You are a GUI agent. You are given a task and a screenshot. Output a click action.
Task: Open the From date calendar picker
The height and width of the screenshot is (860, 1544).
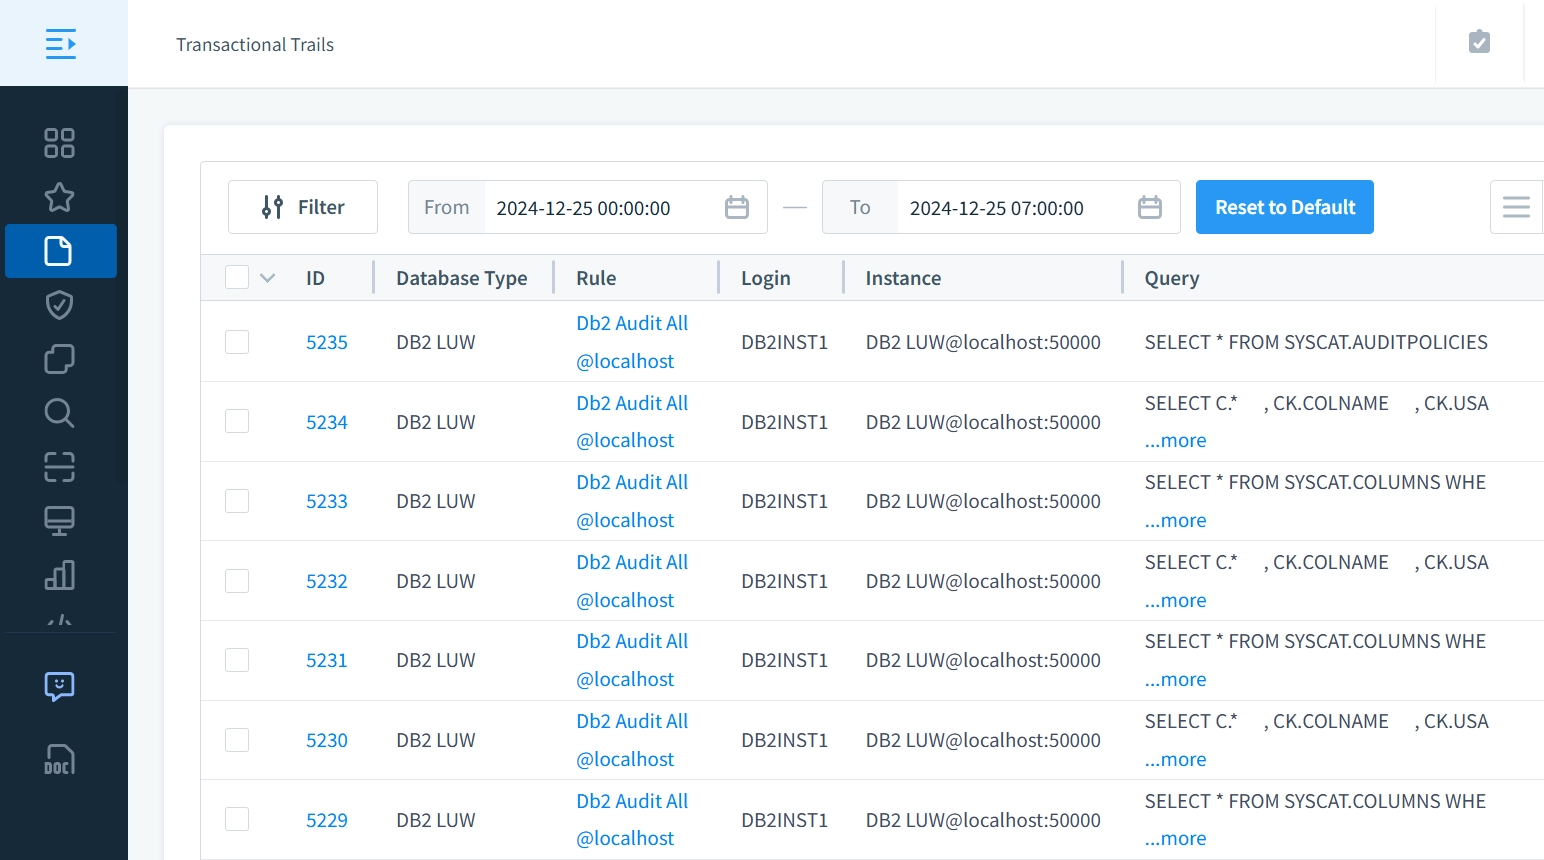click(737, 207)
